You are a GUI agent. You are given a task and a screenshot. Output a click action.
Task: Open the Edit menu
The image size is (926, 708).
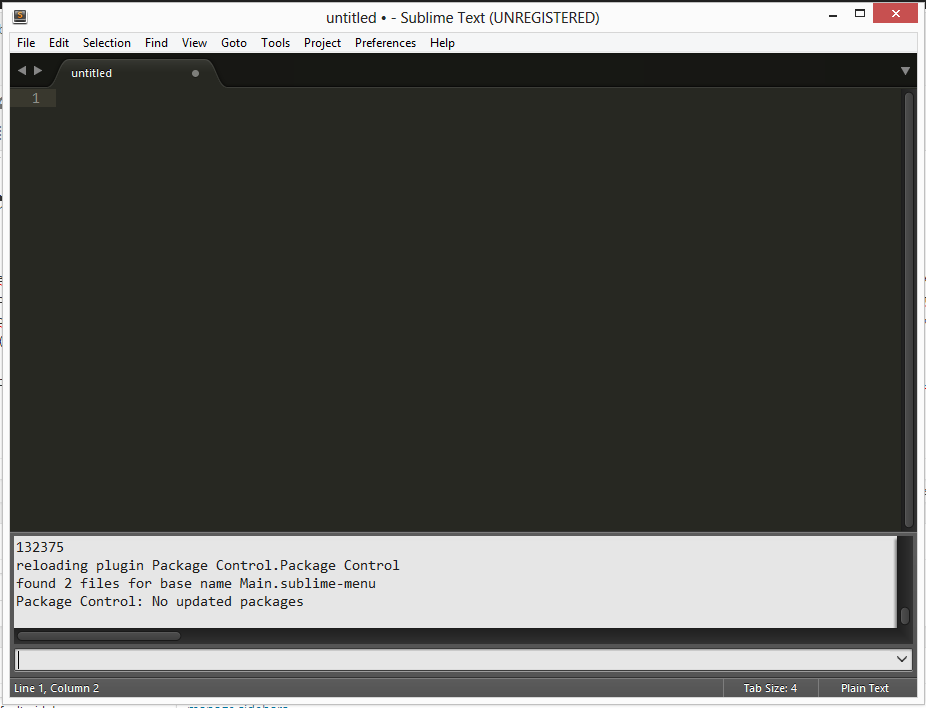tap(59, 43)
